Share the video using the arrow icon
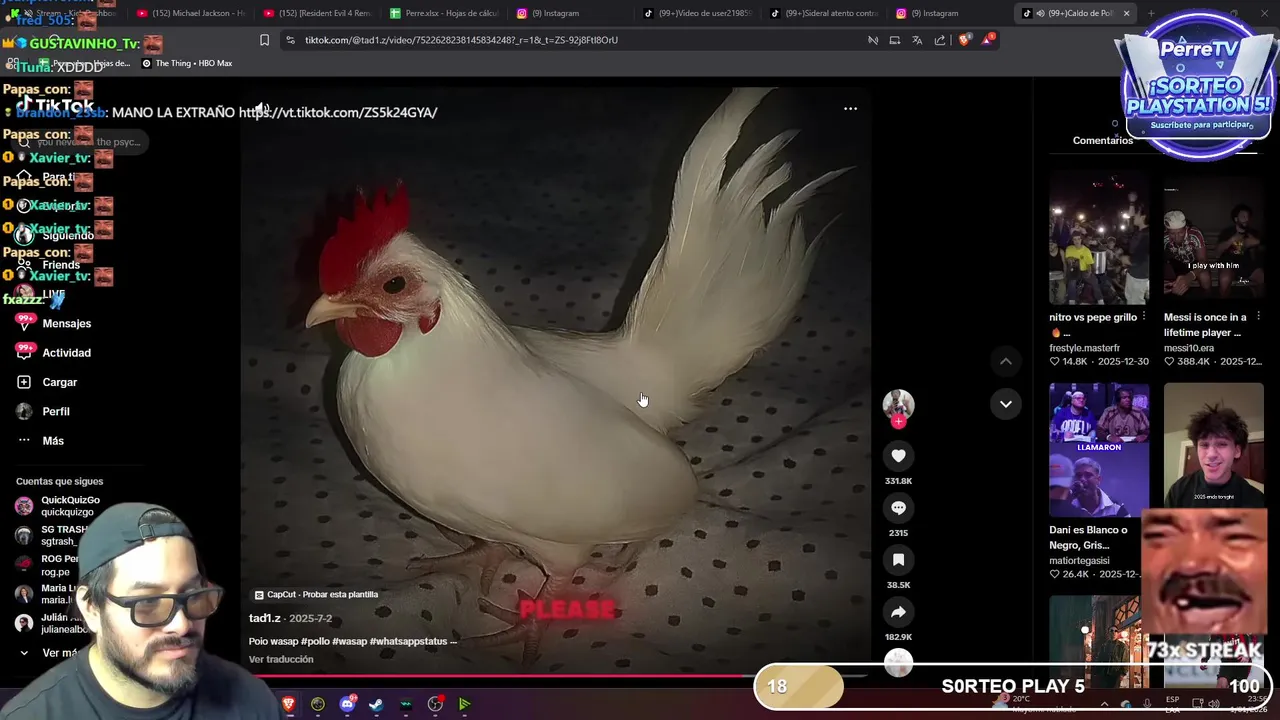The height and width of the screenshot is (720, 1280). 898,612
